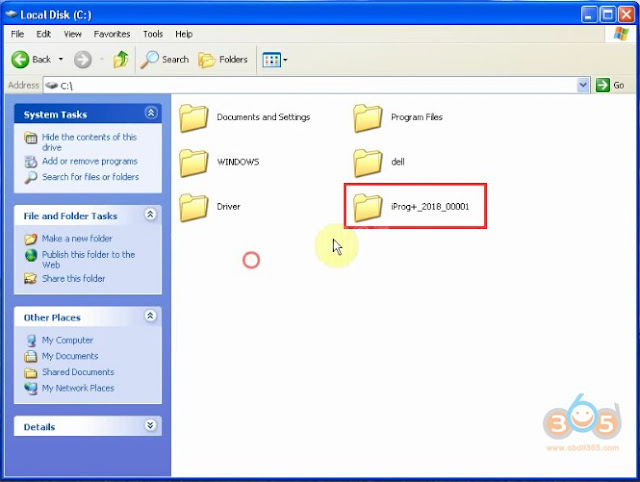
Task: Click the My Computer icon in sidebar
Action: point(31,340)
